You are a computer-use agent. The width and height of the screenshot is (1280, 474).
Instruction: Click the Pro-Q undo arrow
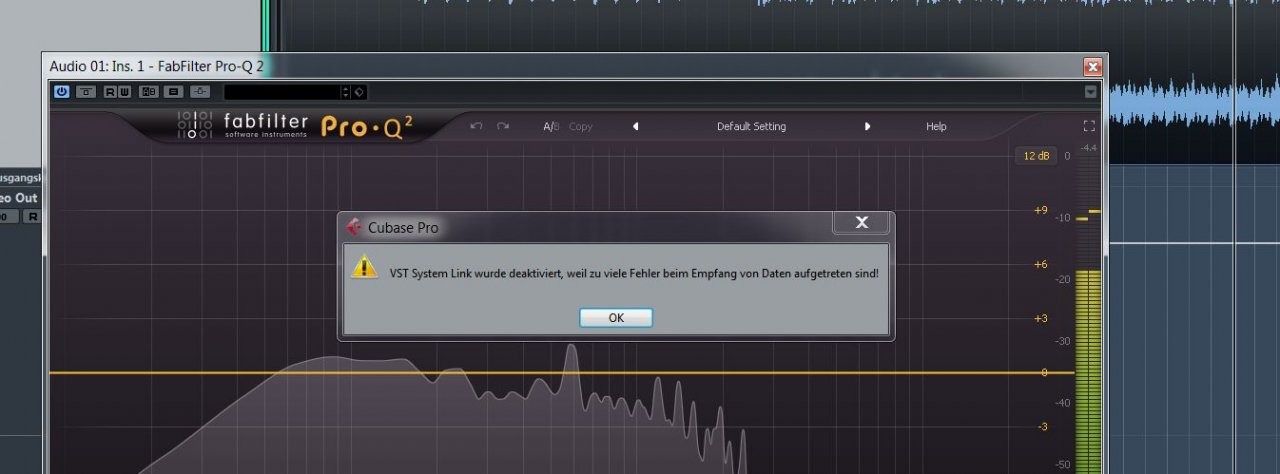coord(476,126)
